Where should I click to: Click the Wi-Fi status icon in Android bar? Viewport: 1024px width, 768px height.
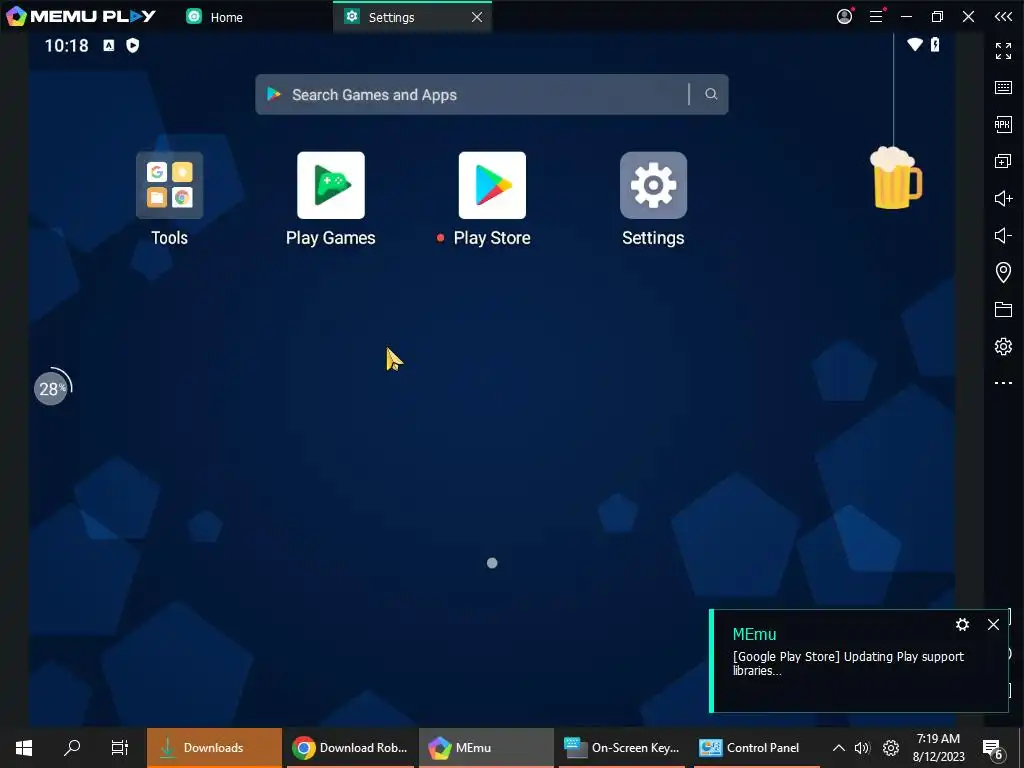[x=915, y=44]
